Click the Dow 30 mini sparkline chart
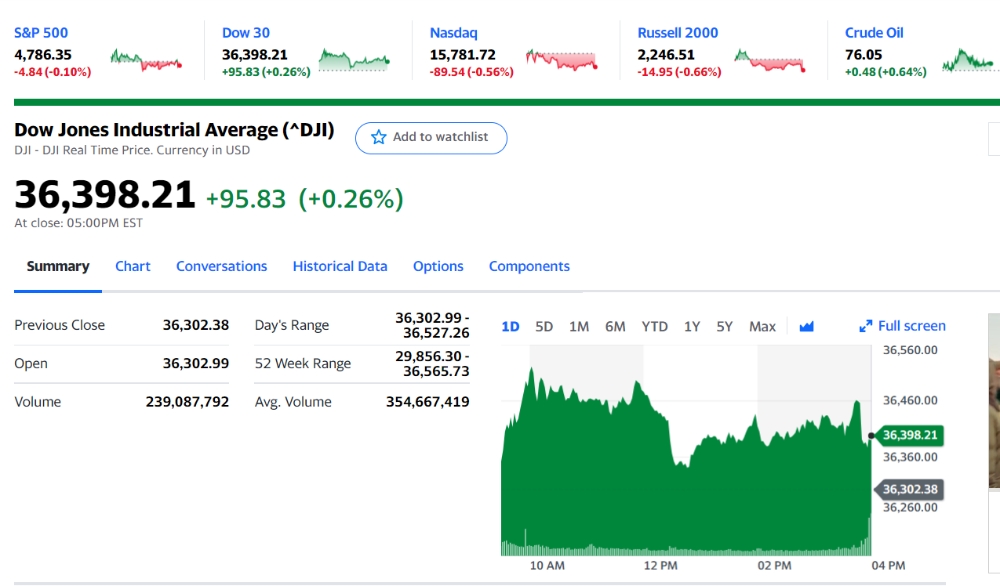1000x586 pixels. (x=354, y=60)
